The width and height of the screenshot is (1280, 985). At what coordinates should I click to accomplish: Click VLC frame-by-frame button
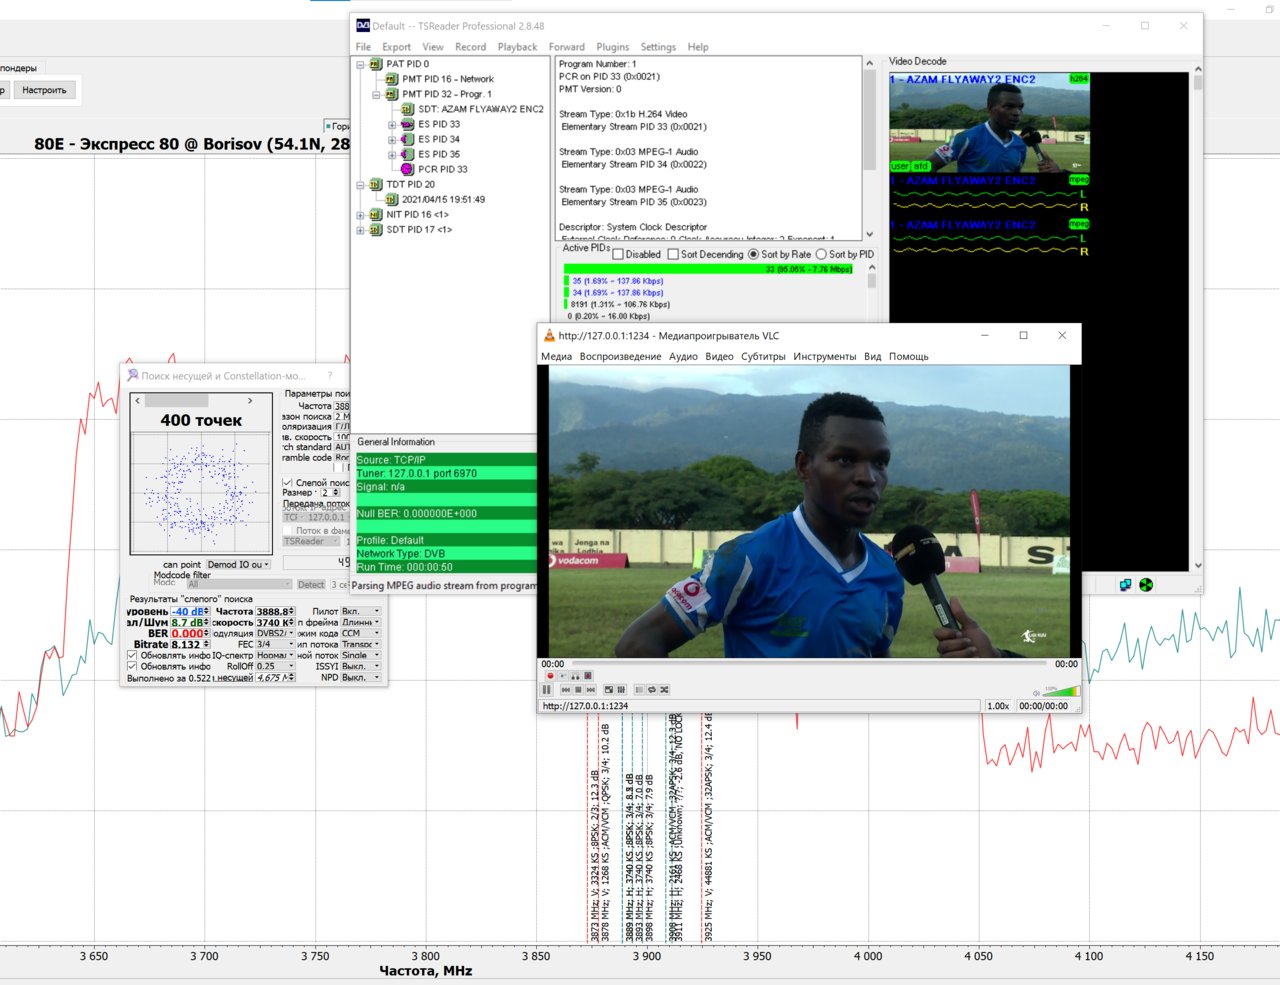pos(588,676)
